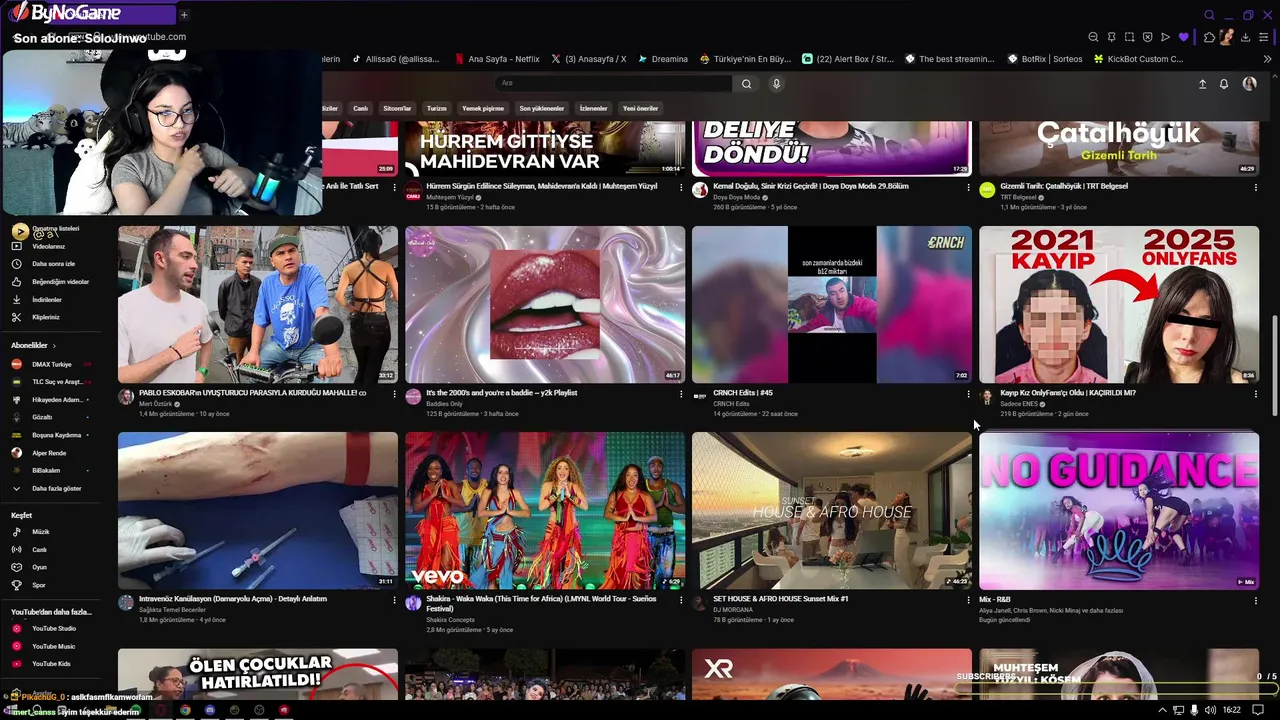Screen dimensions: 1280x720
Task: Expand Daha fazla göster in subscriptions
Action: (56, 489)
